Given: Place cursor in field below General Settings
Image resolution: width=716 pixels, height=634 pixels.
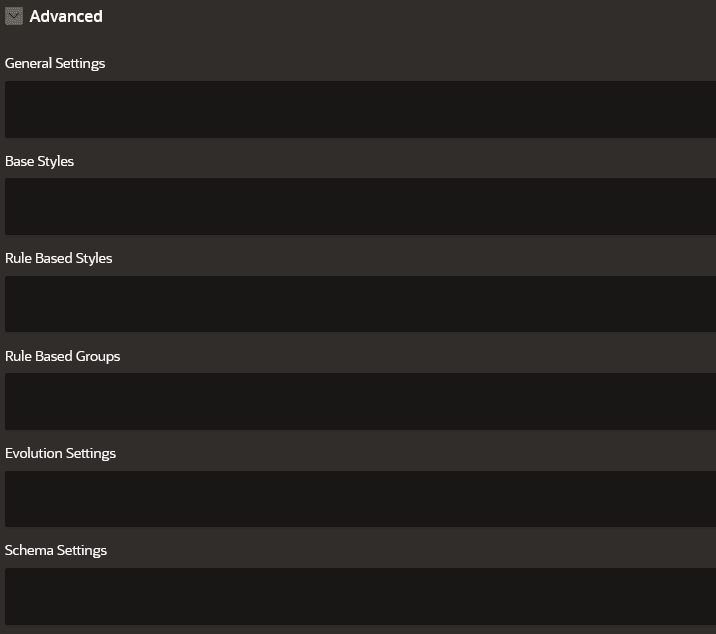Looking at the screenshot, I should [360, 110].
